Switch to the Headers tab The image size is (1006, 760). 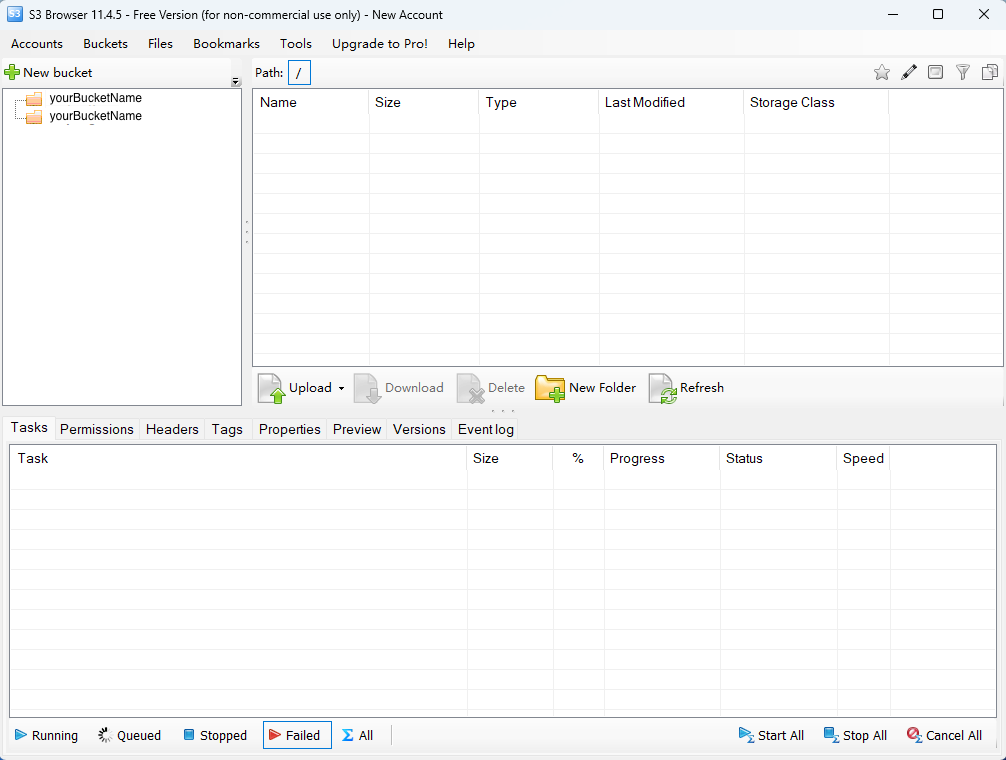tap(172, 429)
